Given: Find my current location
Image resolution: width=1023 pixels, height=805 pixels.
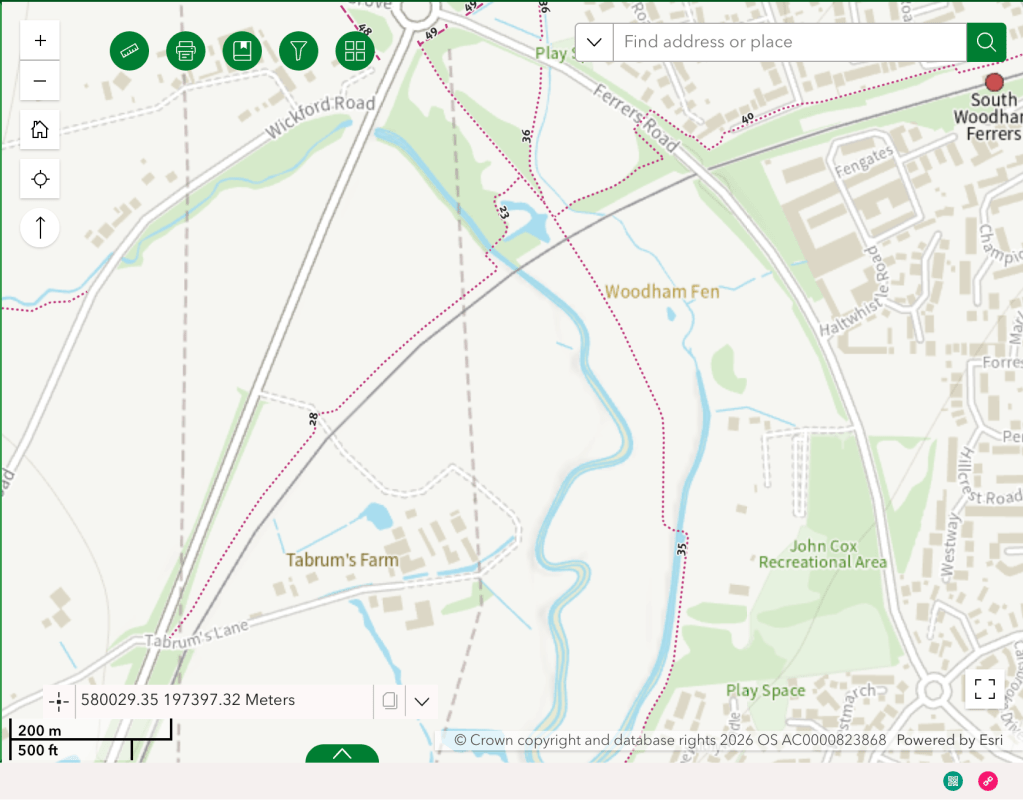Looking at the screenshot, I should click(40, 179).
